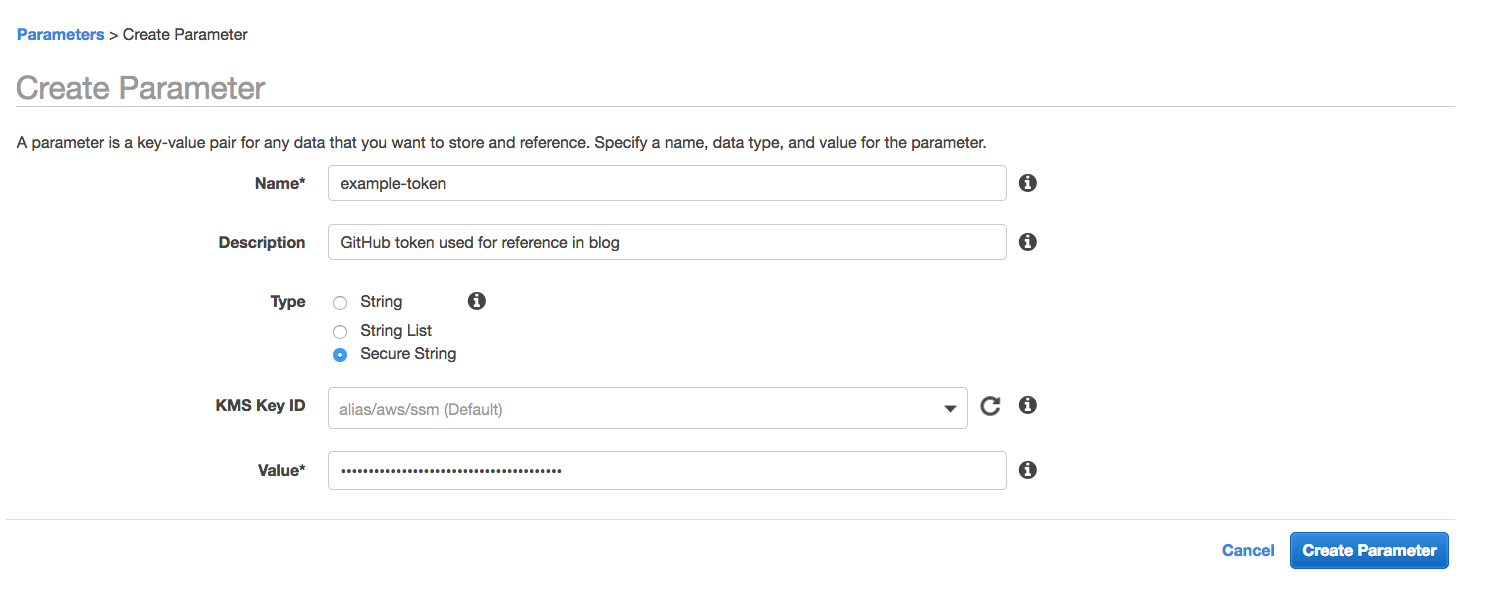The width and height of the screenshot is (1502, 599).
Task: Click the Secure String option label
Action: coord(408,354)
